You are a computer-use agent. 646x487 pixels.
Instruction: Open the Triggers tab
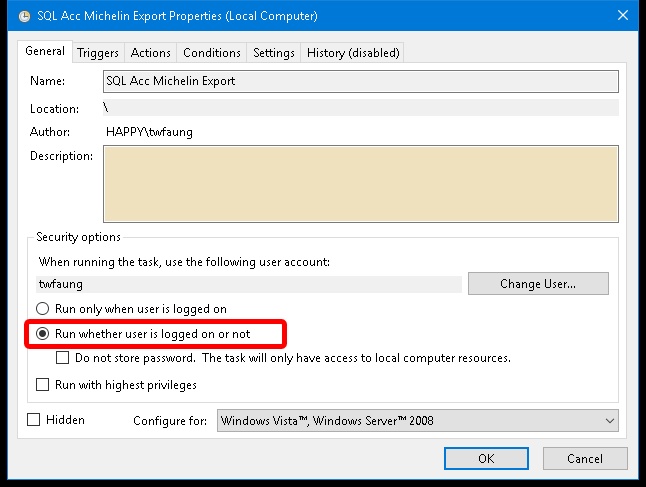[x=97, y=53]
